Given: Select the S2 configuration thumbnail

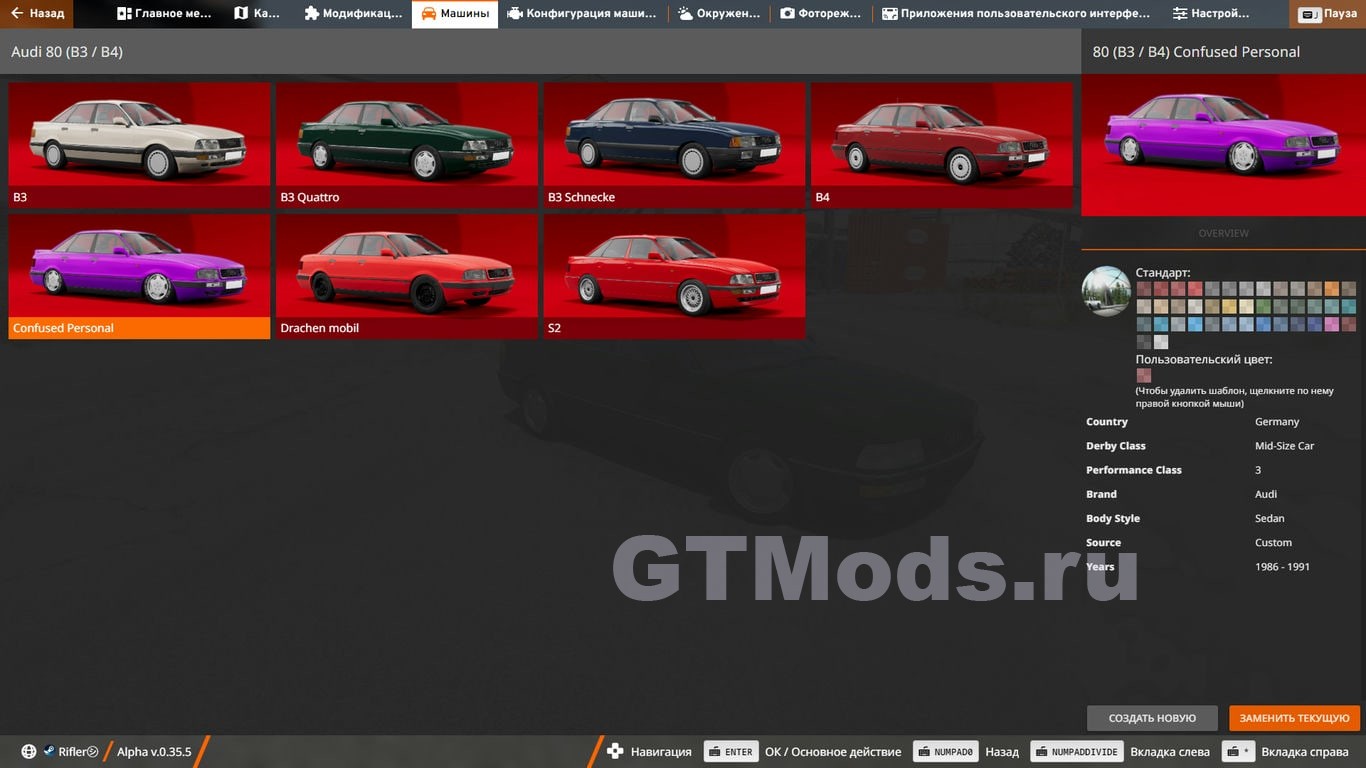Looking at the screenshot, I should pyautogui.click(x=675, y=277).
